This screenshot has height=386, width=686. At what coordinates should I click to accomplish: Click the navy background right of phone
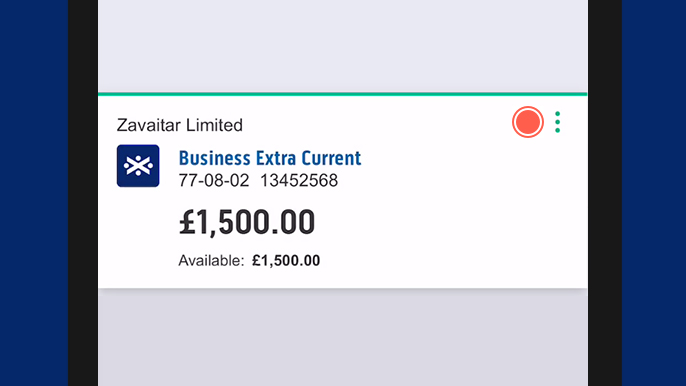654,193
